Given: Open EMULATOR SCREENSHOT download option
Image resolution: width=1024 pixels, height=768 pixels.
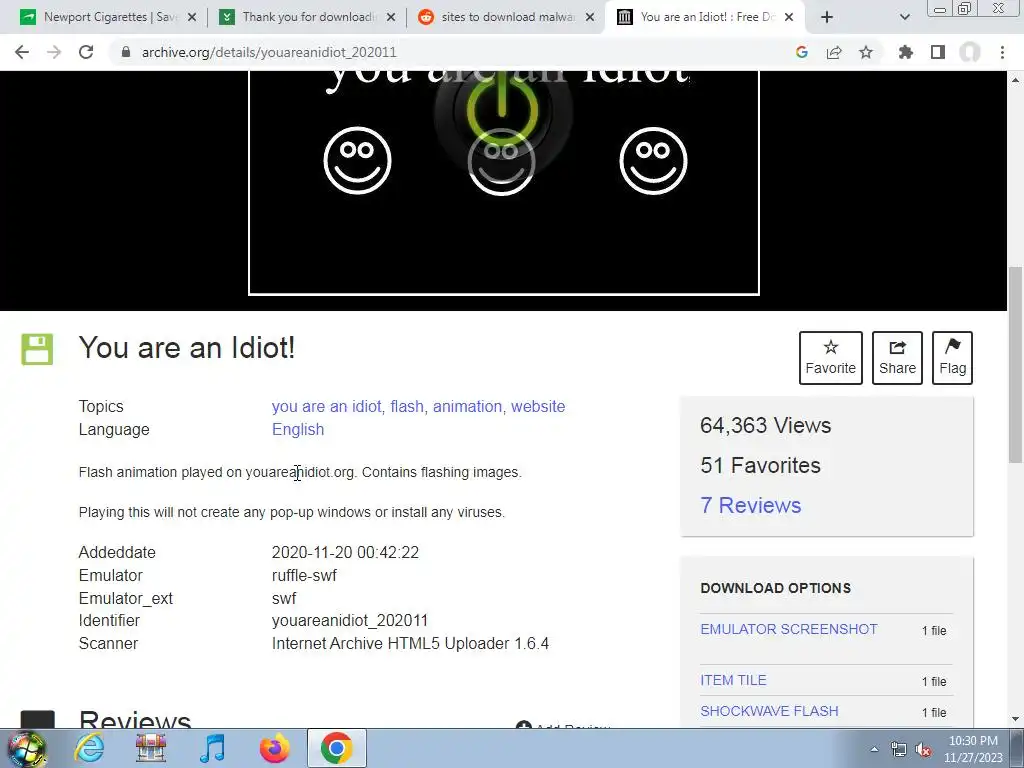Looking at the screenshot, I should [x=788, y=629].
